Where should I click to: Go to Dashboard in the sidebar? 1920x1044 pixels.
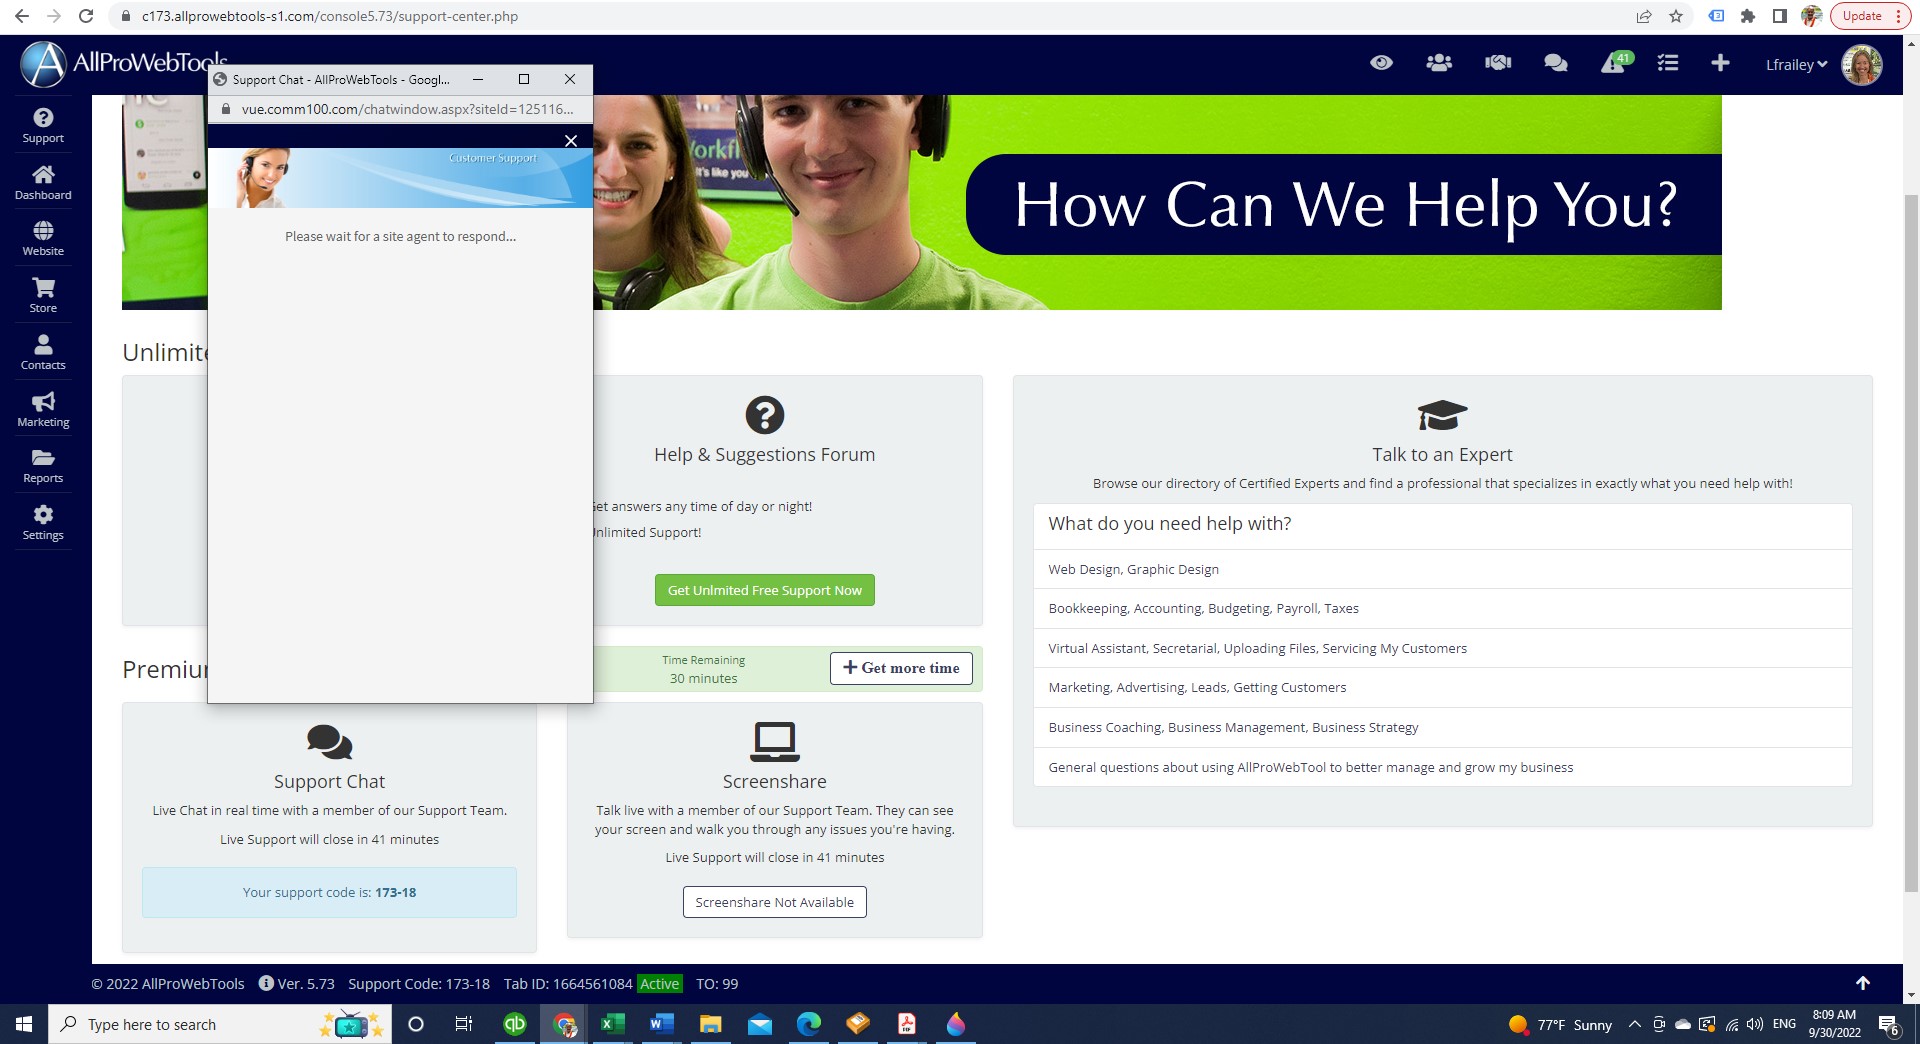(43, 183)
